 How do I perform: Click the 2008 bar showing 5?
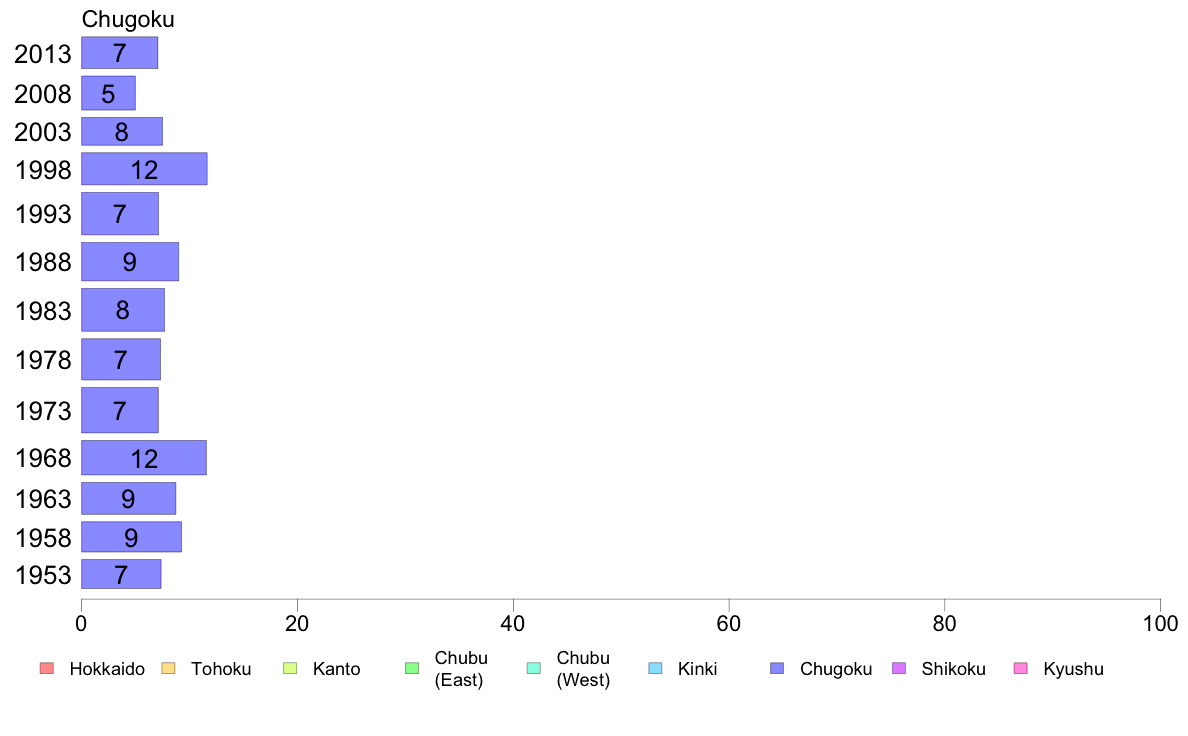pos(108,93)
